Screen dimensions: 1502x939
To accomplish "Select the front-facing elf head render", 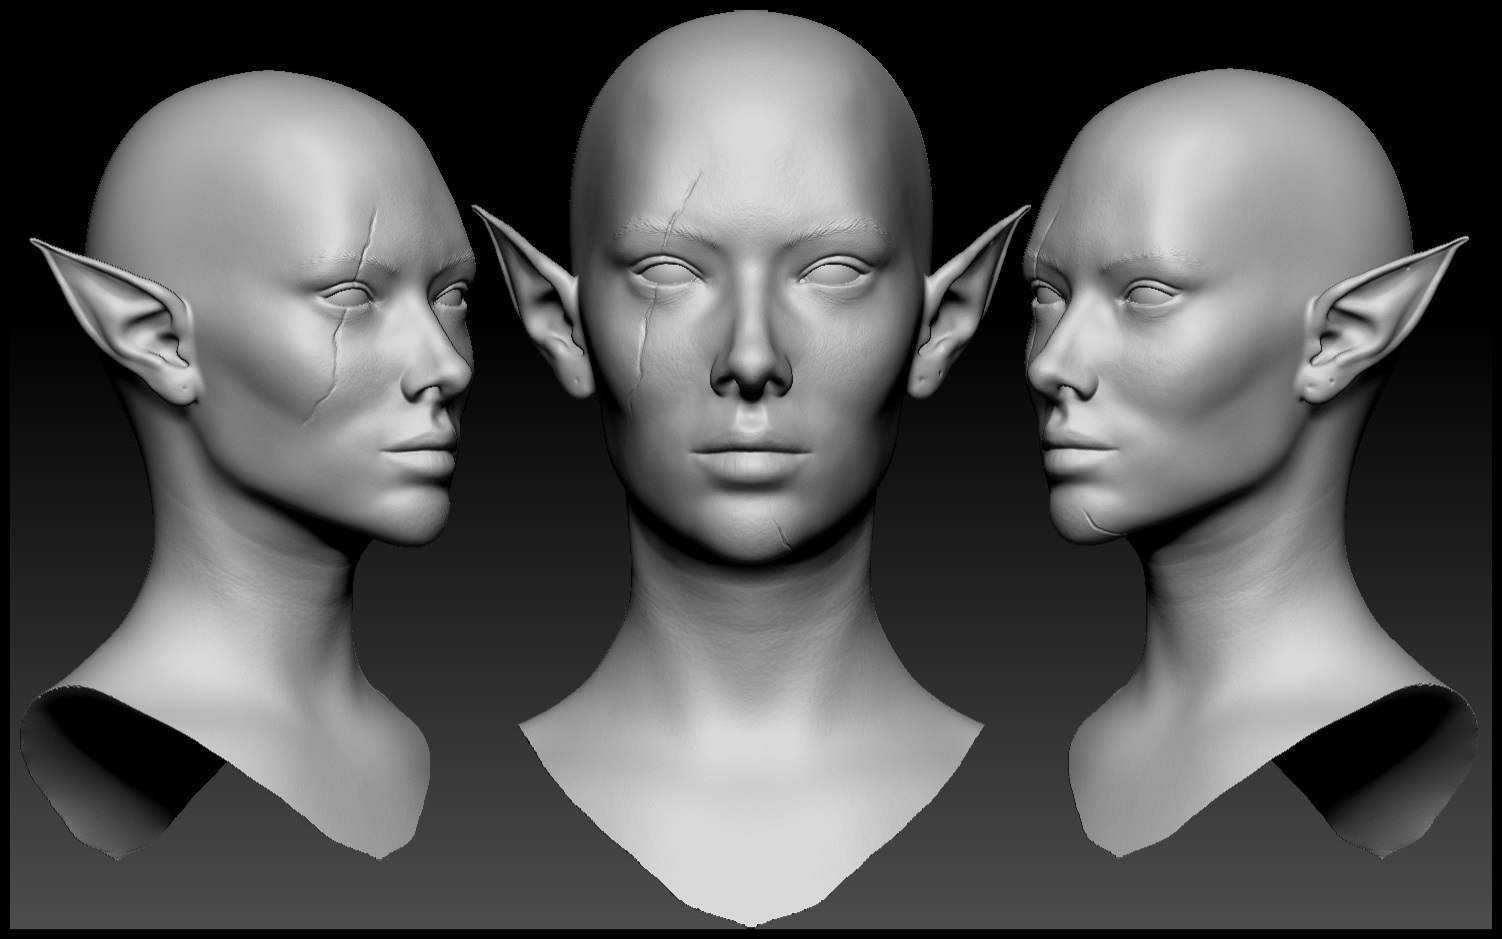I will (x=750, y=470).
